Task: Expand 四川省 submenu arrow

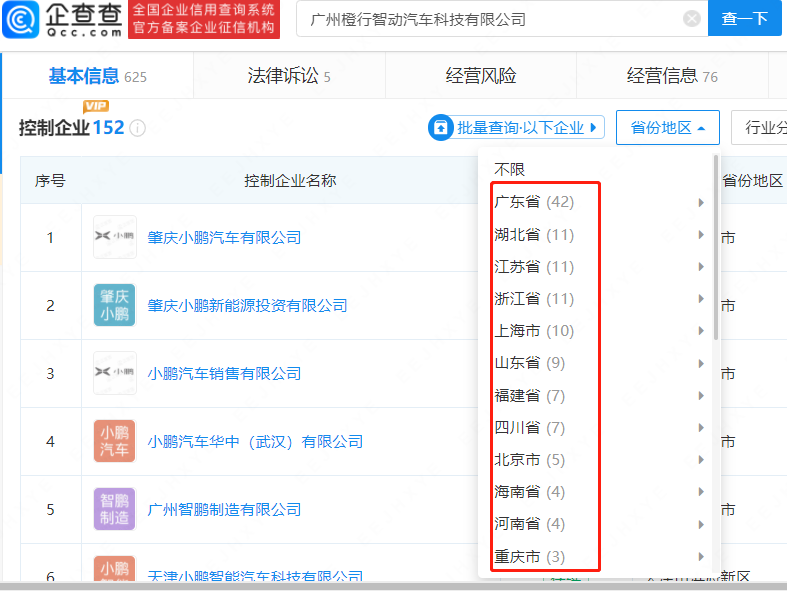Action: [x=701, y=428]
